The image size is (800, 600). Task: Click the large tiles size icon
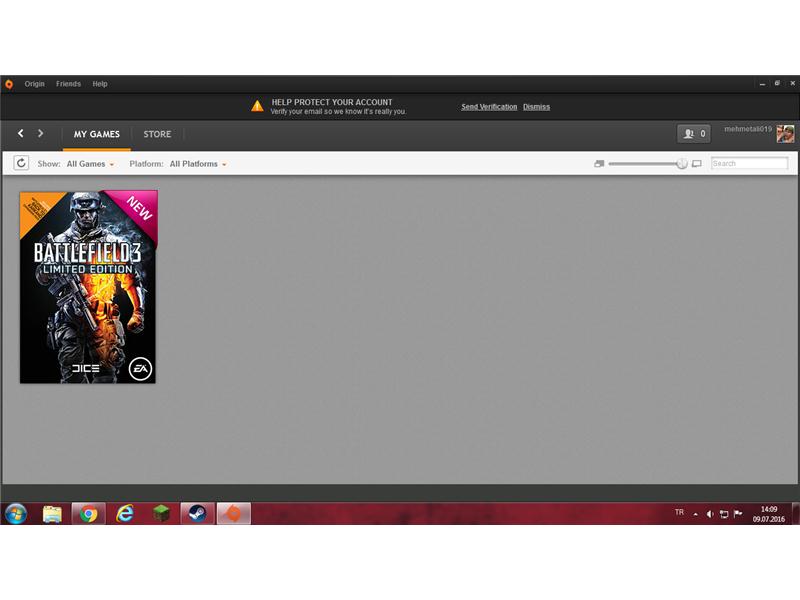click(x=696, y=164)
